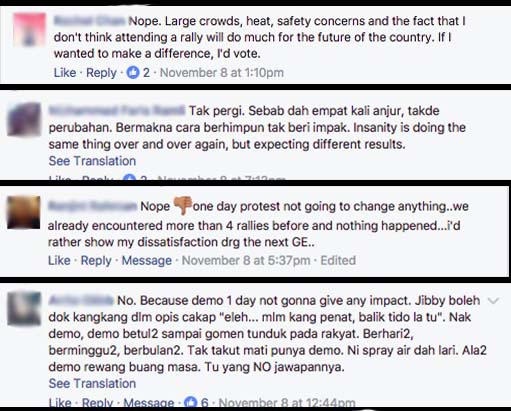The width and height of the screenshot is (511, 411).
Task: Open the November 8 at 5:37pm timestamp
Action: 246,260
